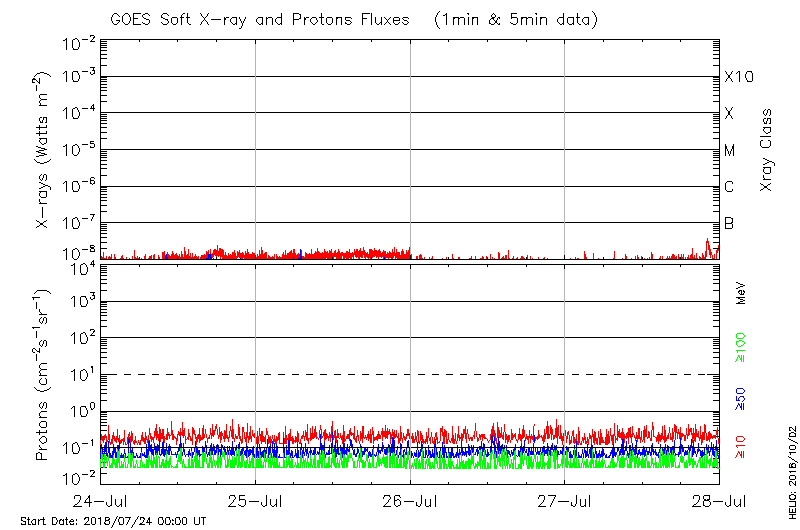
Task: Click the C flare class label
Action: 730,187
